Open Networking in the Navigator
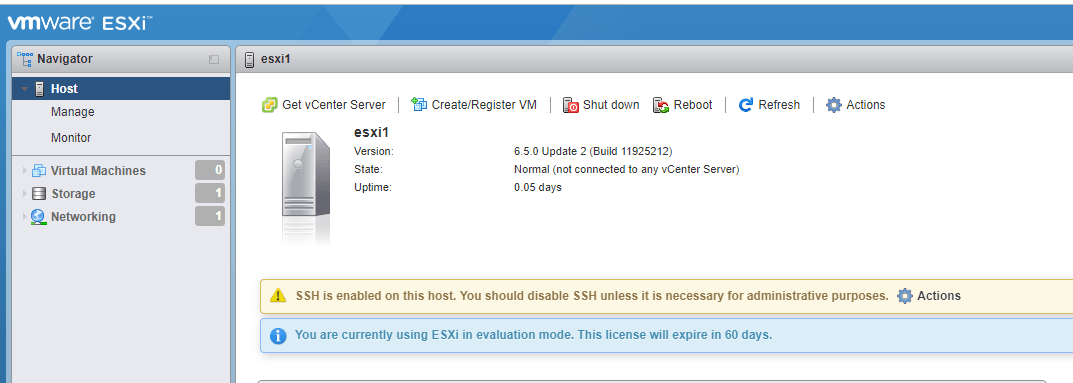 (83, 217)
